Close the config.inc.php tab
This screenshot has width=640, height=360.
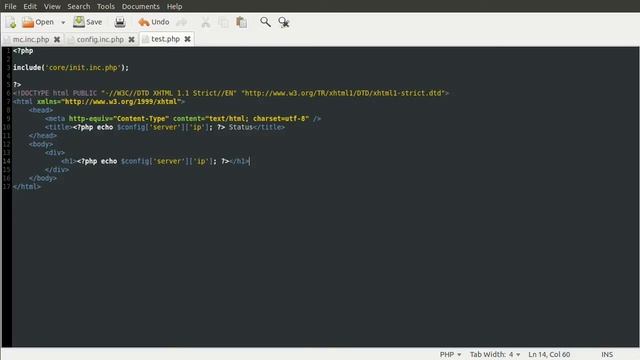[x=131, y=40]
